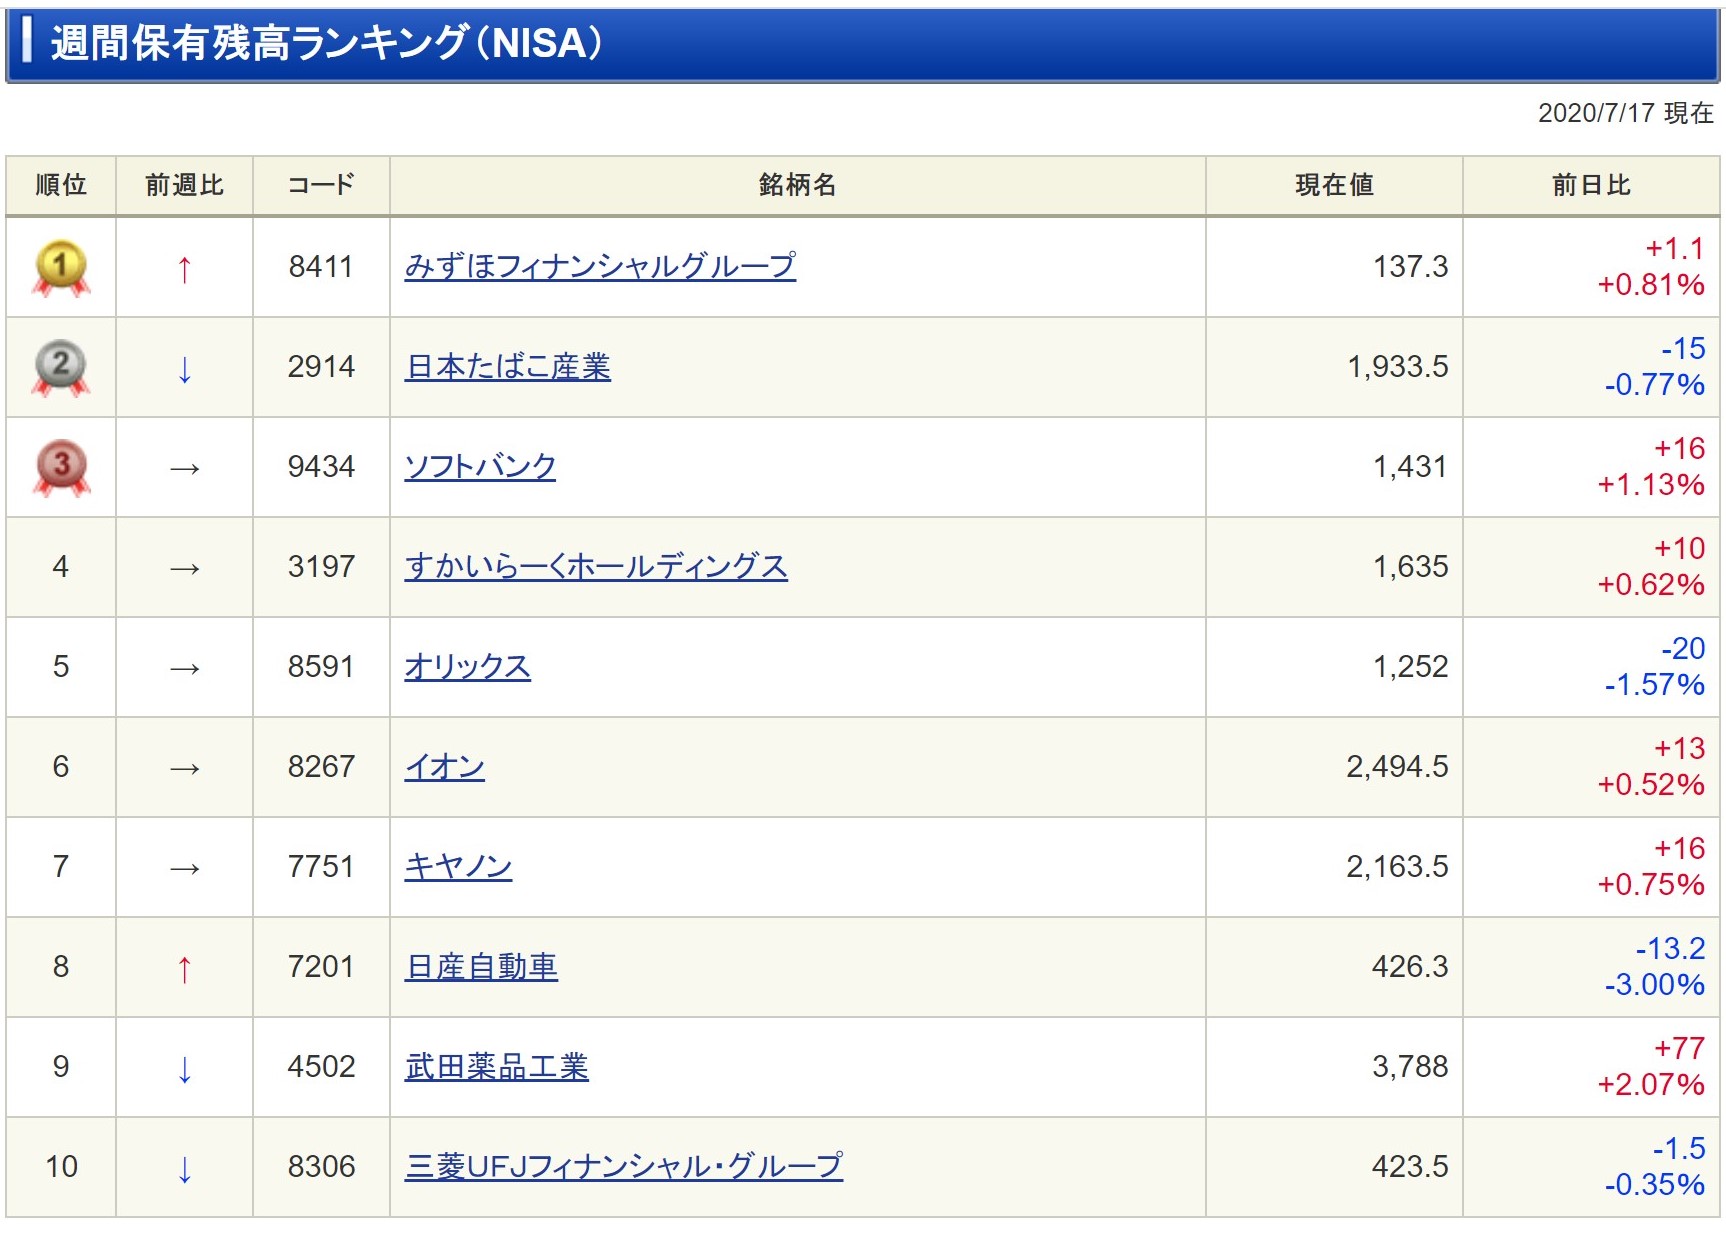Click current price 2,494.5

click(x=1397, y=767)
